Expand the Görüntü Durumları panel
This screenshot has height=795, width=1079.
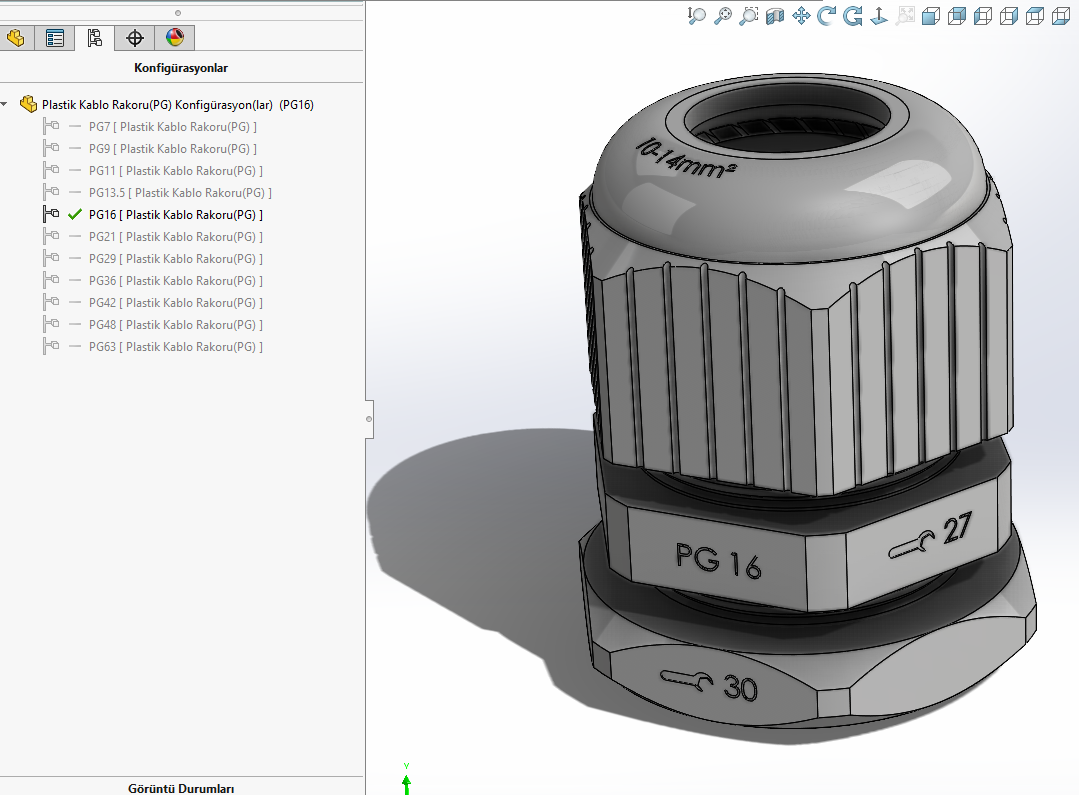point(181,788)
